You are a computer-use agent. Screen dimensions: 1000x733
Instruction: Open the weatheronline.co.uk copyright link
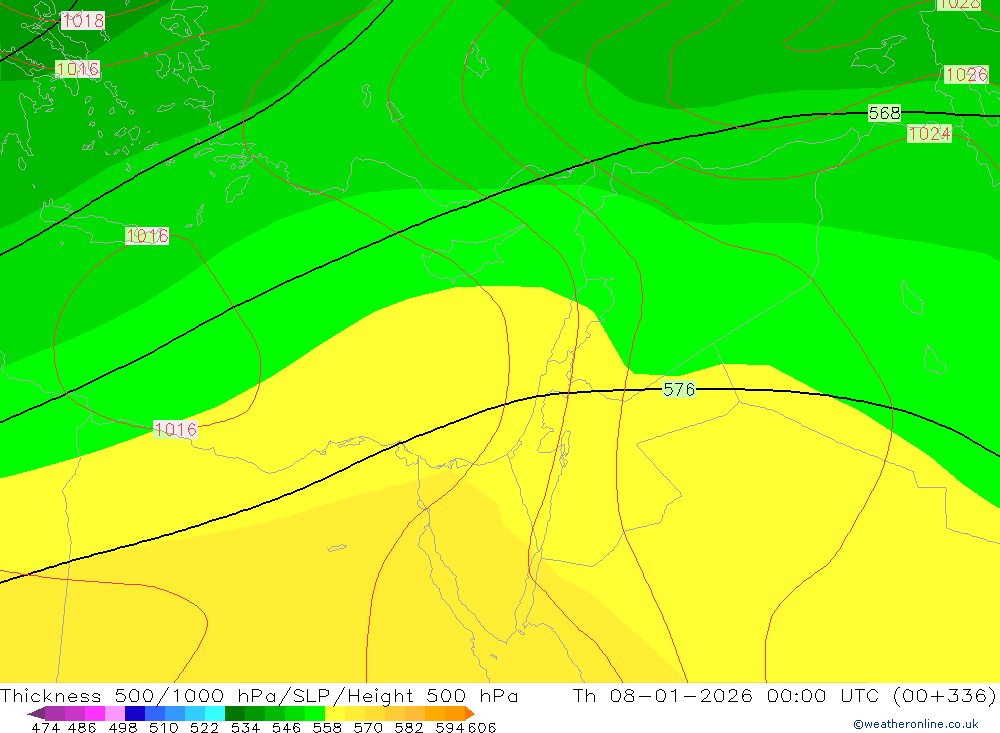[x=916, y=724]
